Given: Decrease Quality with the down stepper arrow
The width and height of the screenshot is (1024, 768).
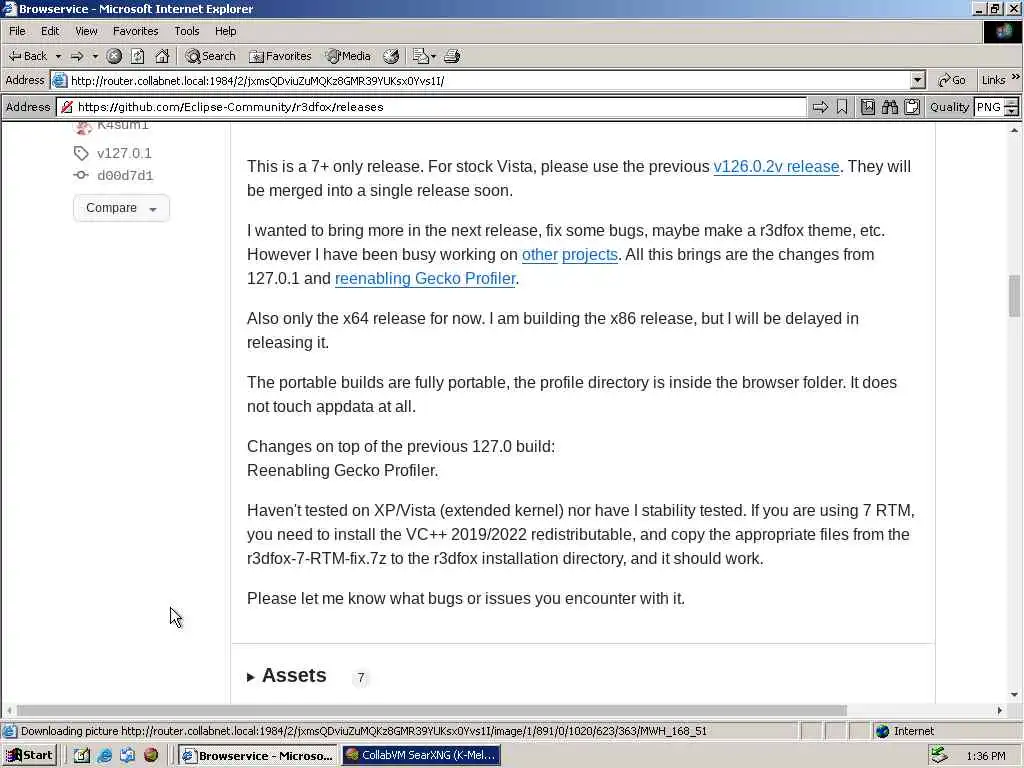Looking at the screenshot, I should pyautogui.click(x=1012, y=112).
